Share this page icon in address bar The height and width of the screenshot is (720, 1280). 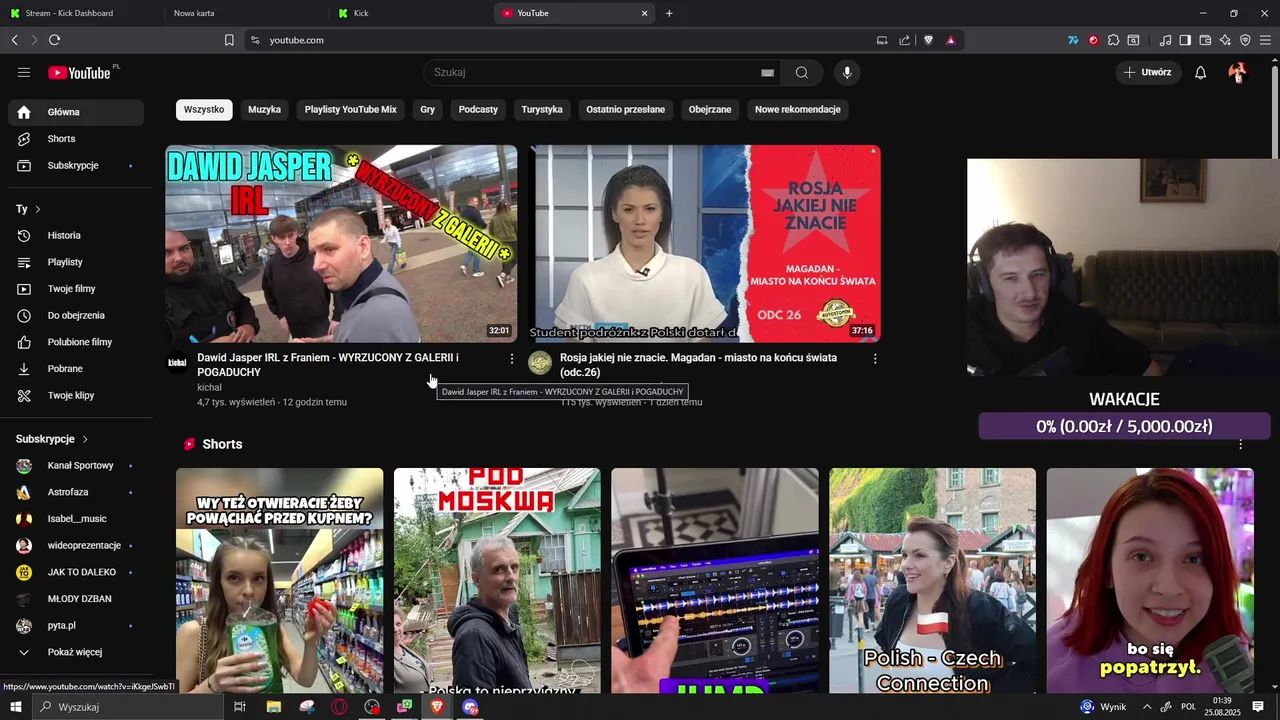904,40
